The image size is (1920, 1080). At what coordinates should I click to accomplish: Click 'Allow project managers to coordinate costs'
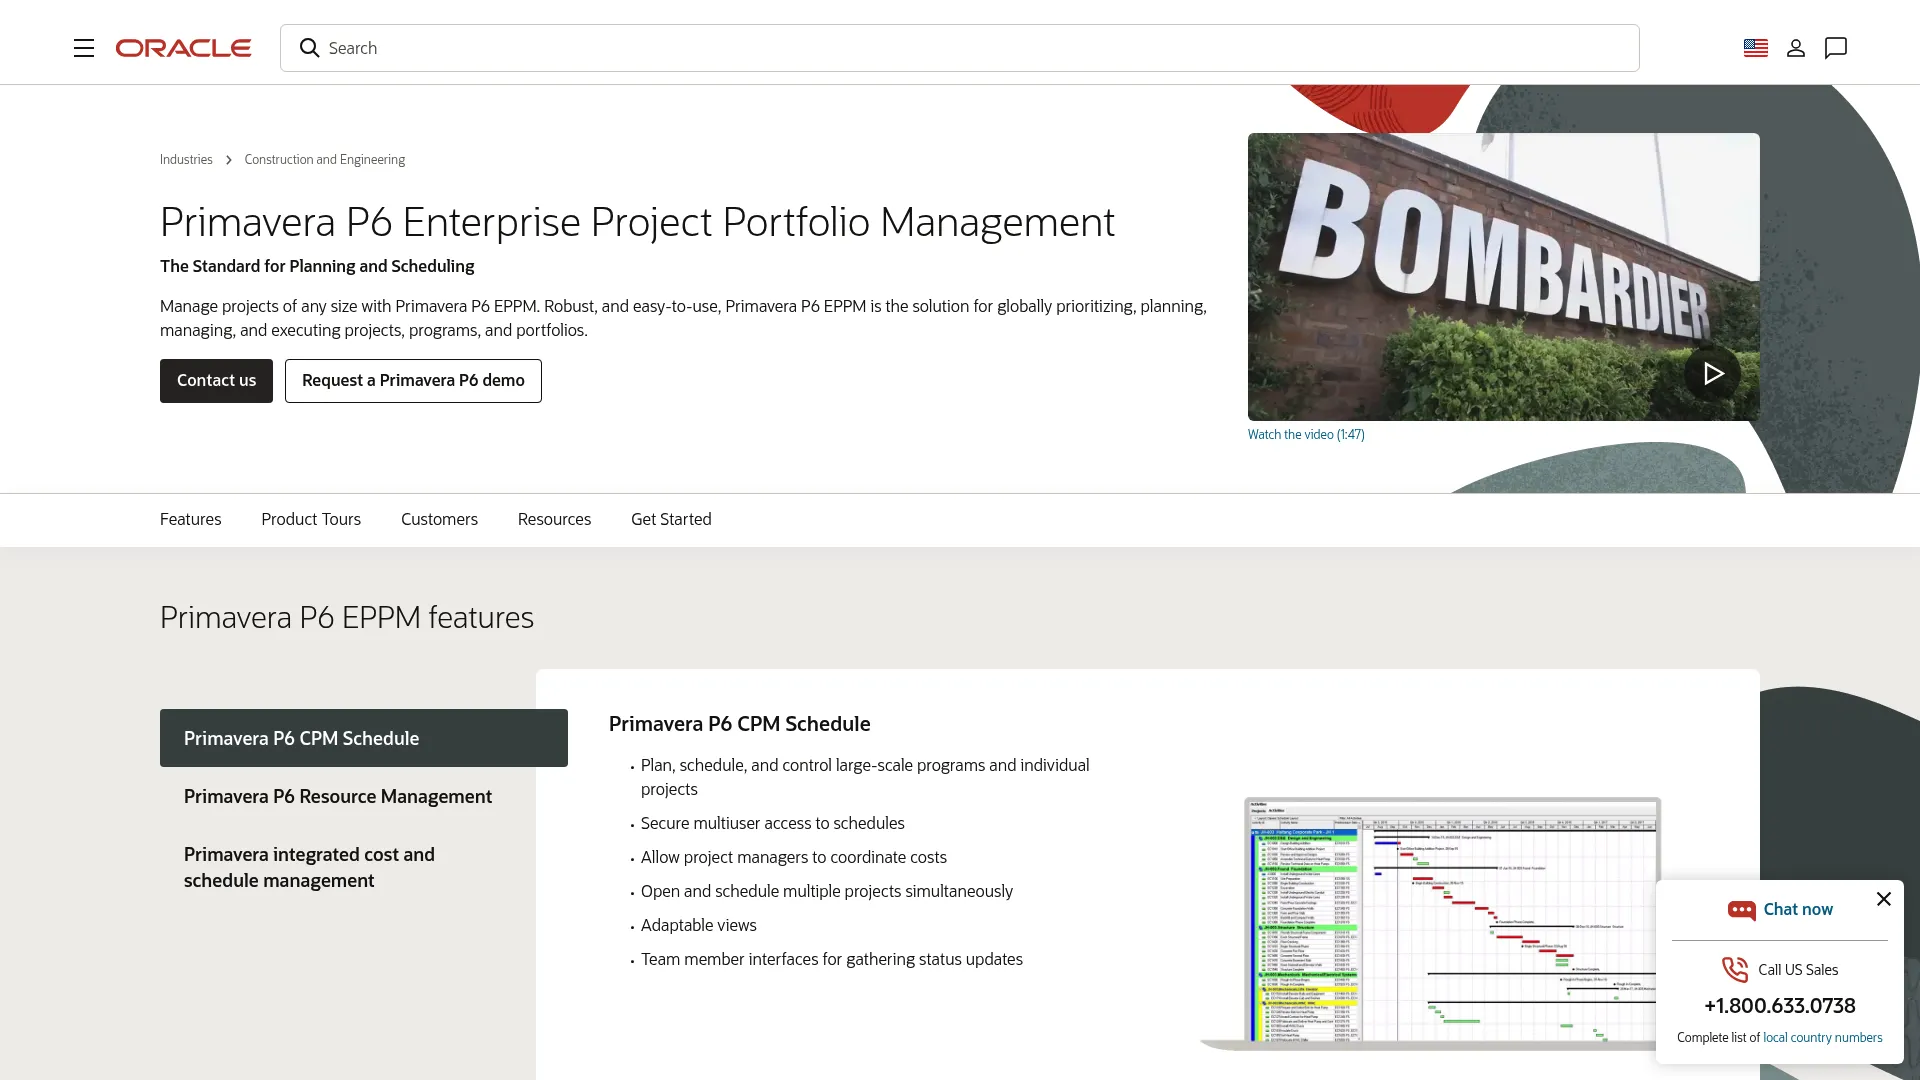pyautogui.click(x=793, y=858)
